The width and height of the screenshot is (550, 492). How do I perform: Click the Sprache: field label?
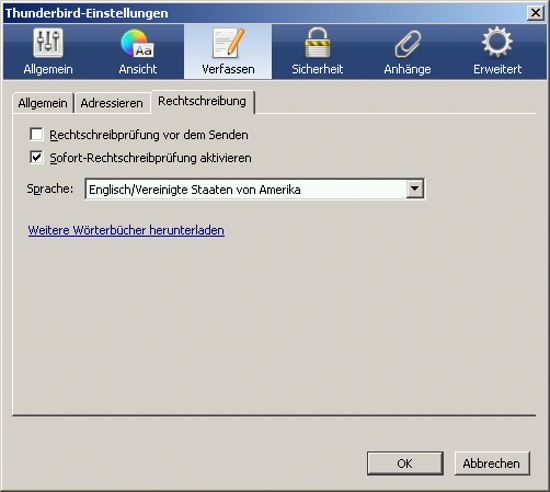[50, 189]
